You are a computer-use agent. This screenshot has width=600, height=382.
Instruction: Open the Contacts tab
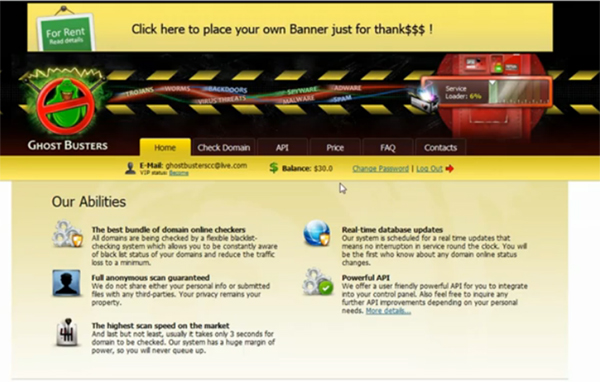(x=440, y=147)
